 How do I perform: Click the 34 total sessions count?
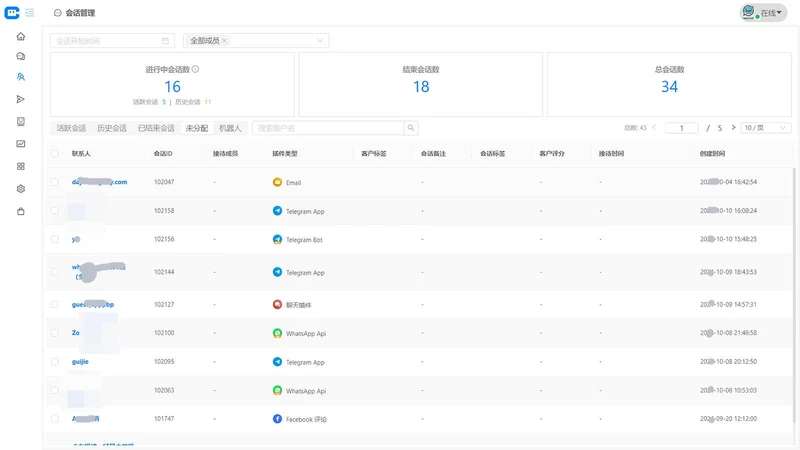pyautogui.click(x=669, y=87)
